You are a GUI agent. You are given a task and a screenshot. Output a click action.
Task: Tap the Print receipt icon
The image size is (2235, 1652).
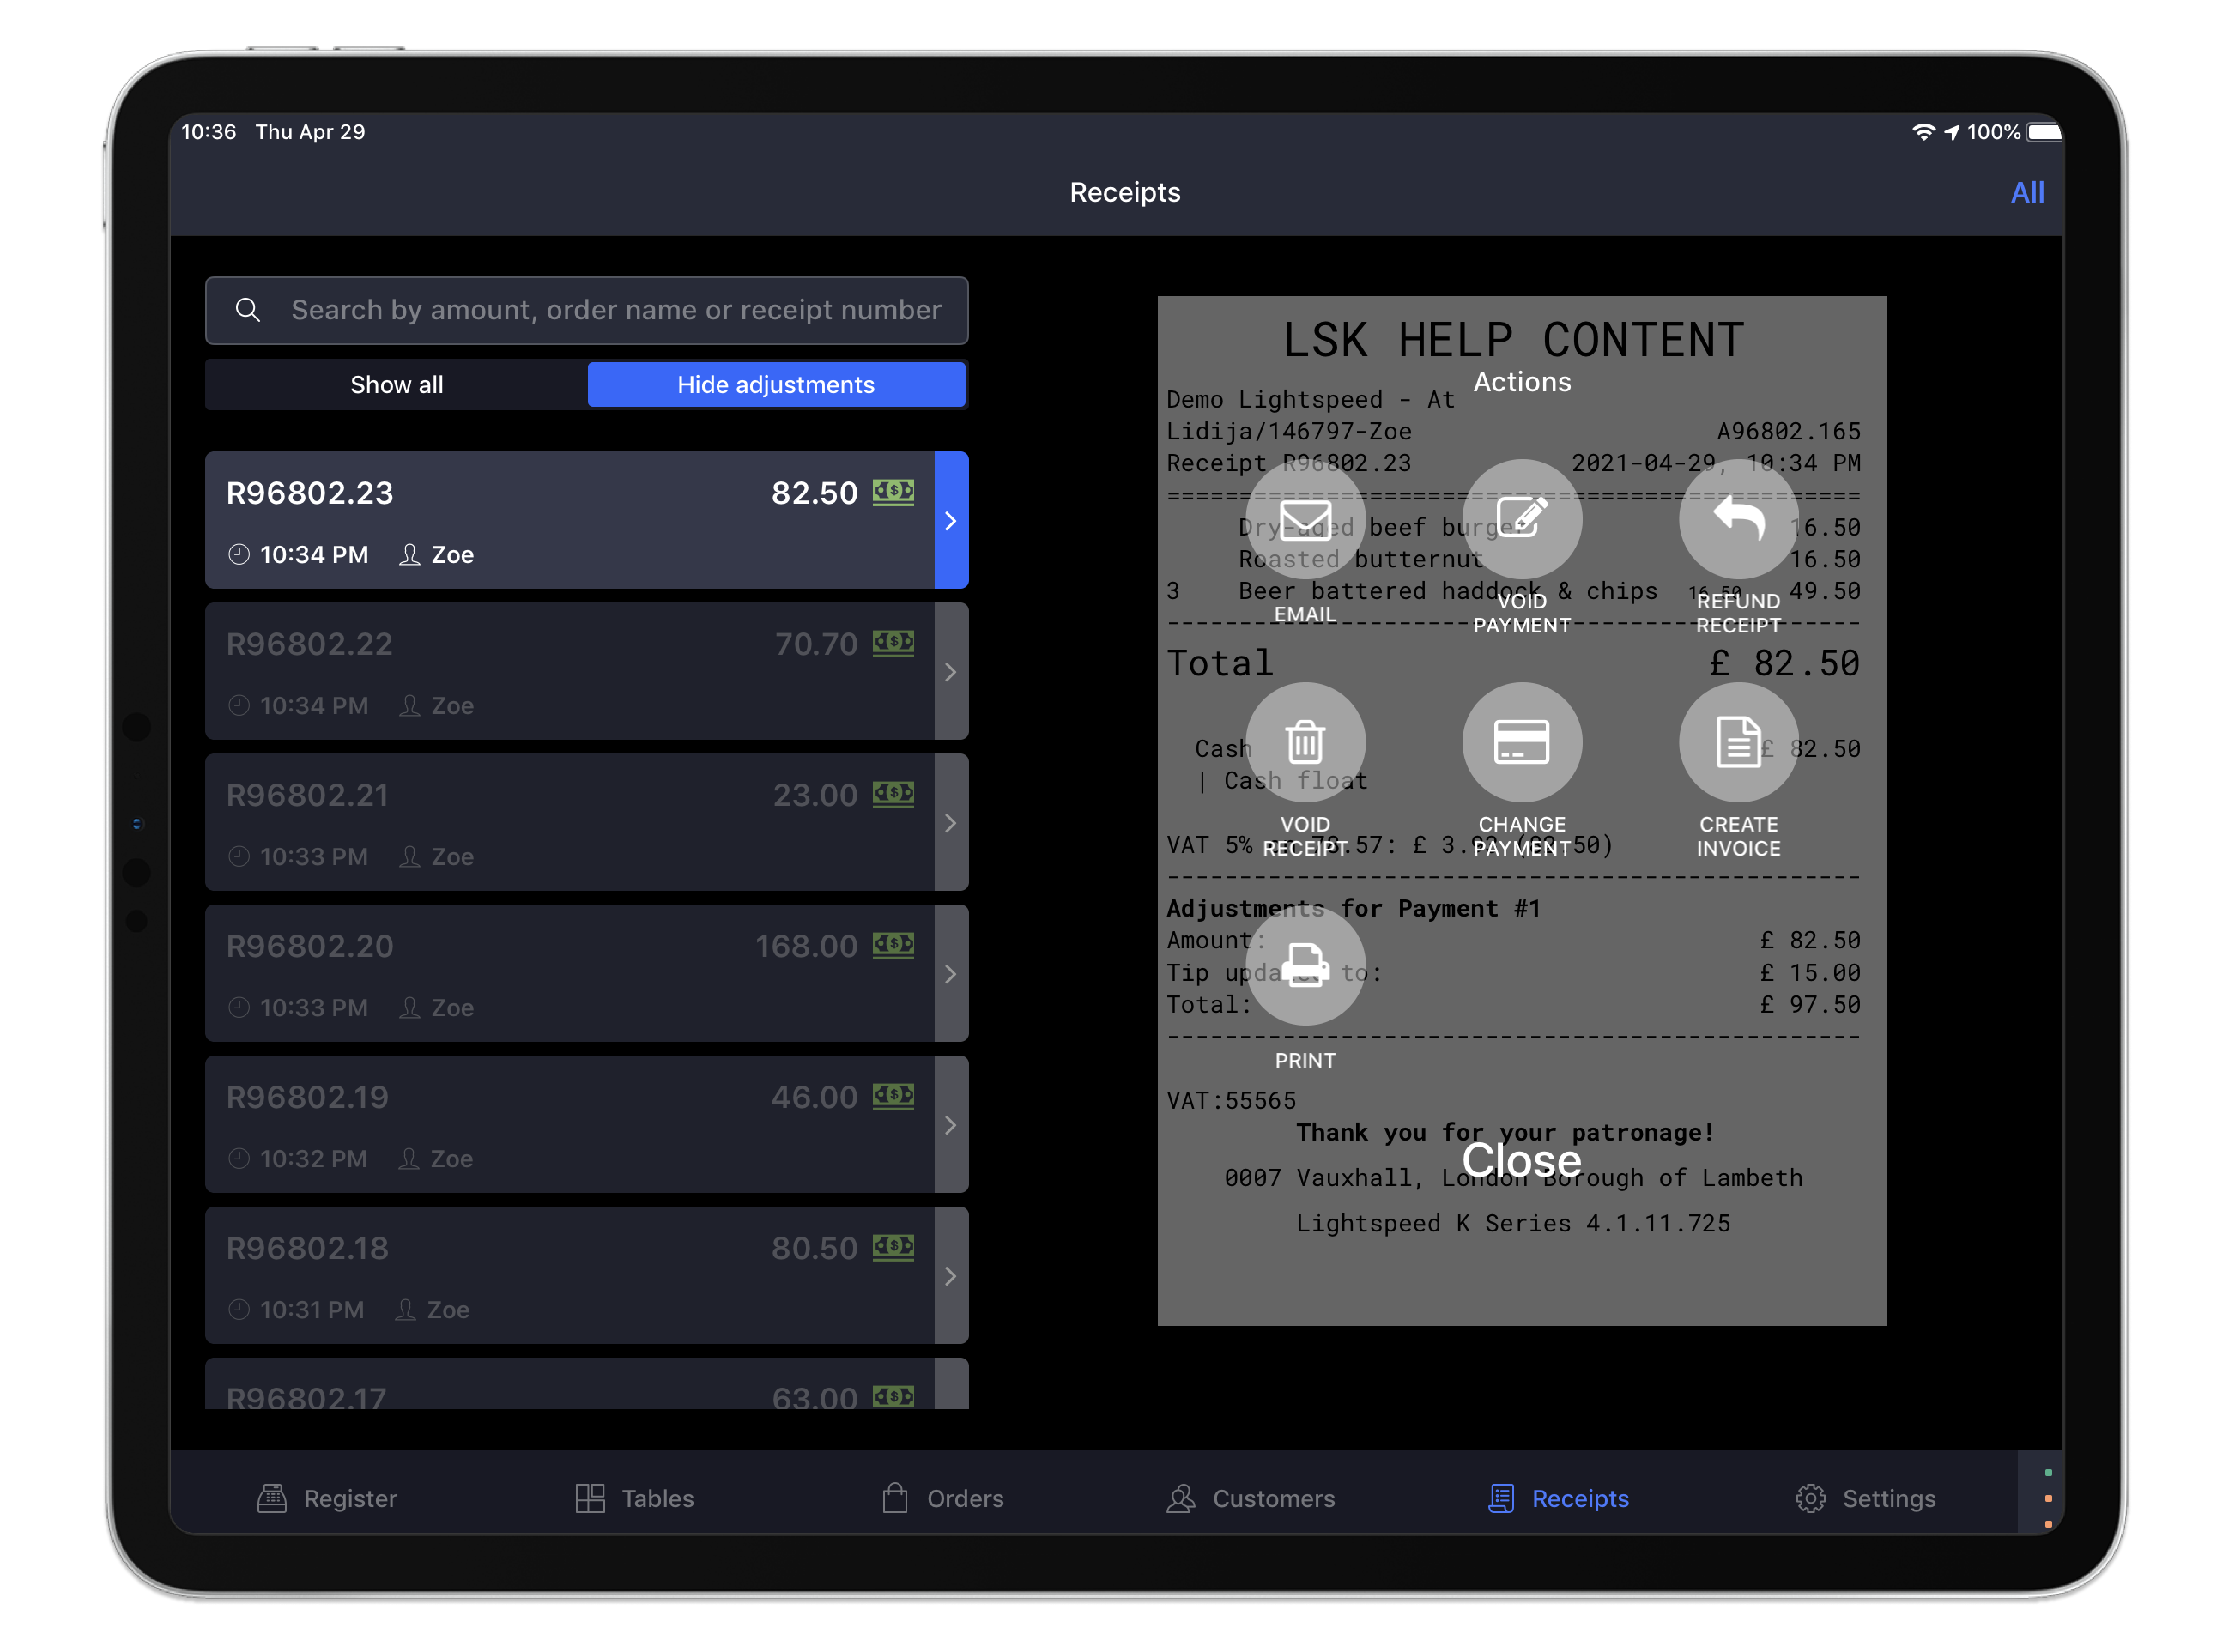point(1305,965)
